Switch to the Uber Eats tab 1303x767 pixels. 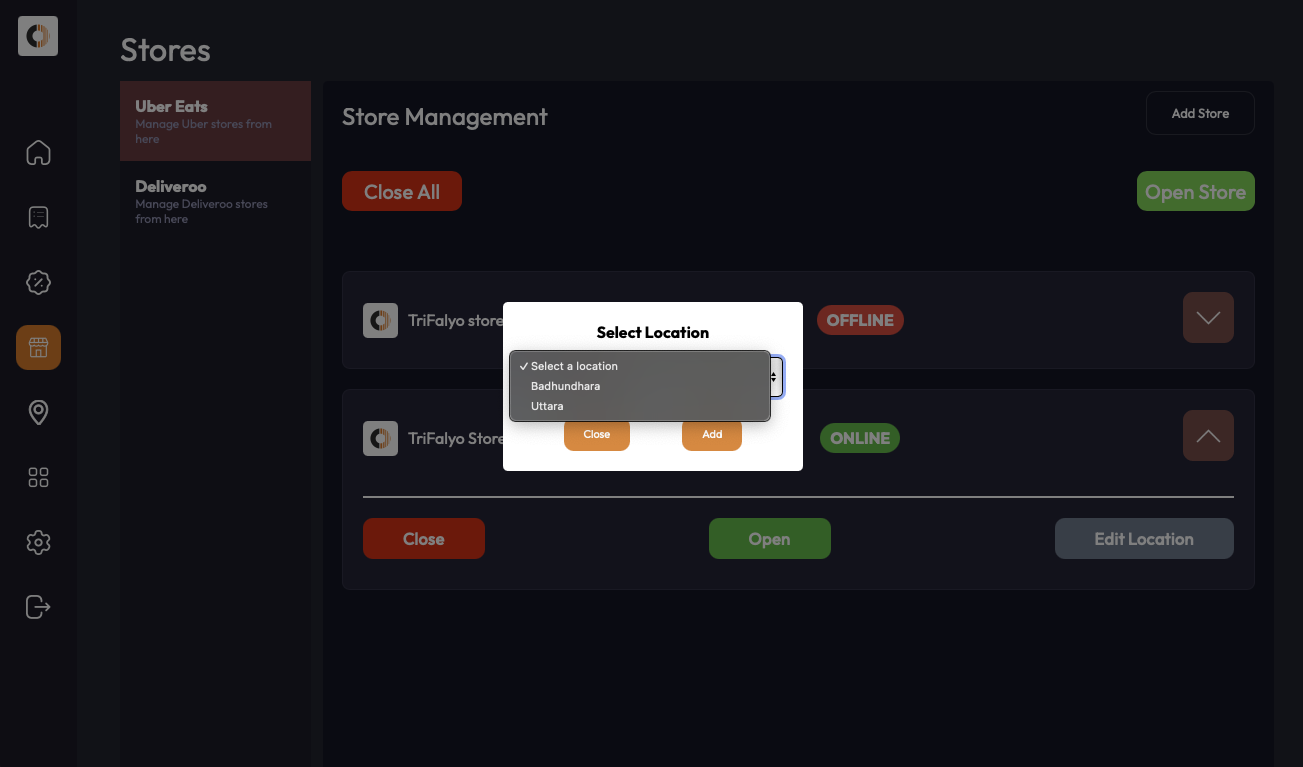(x=215, y=121)
